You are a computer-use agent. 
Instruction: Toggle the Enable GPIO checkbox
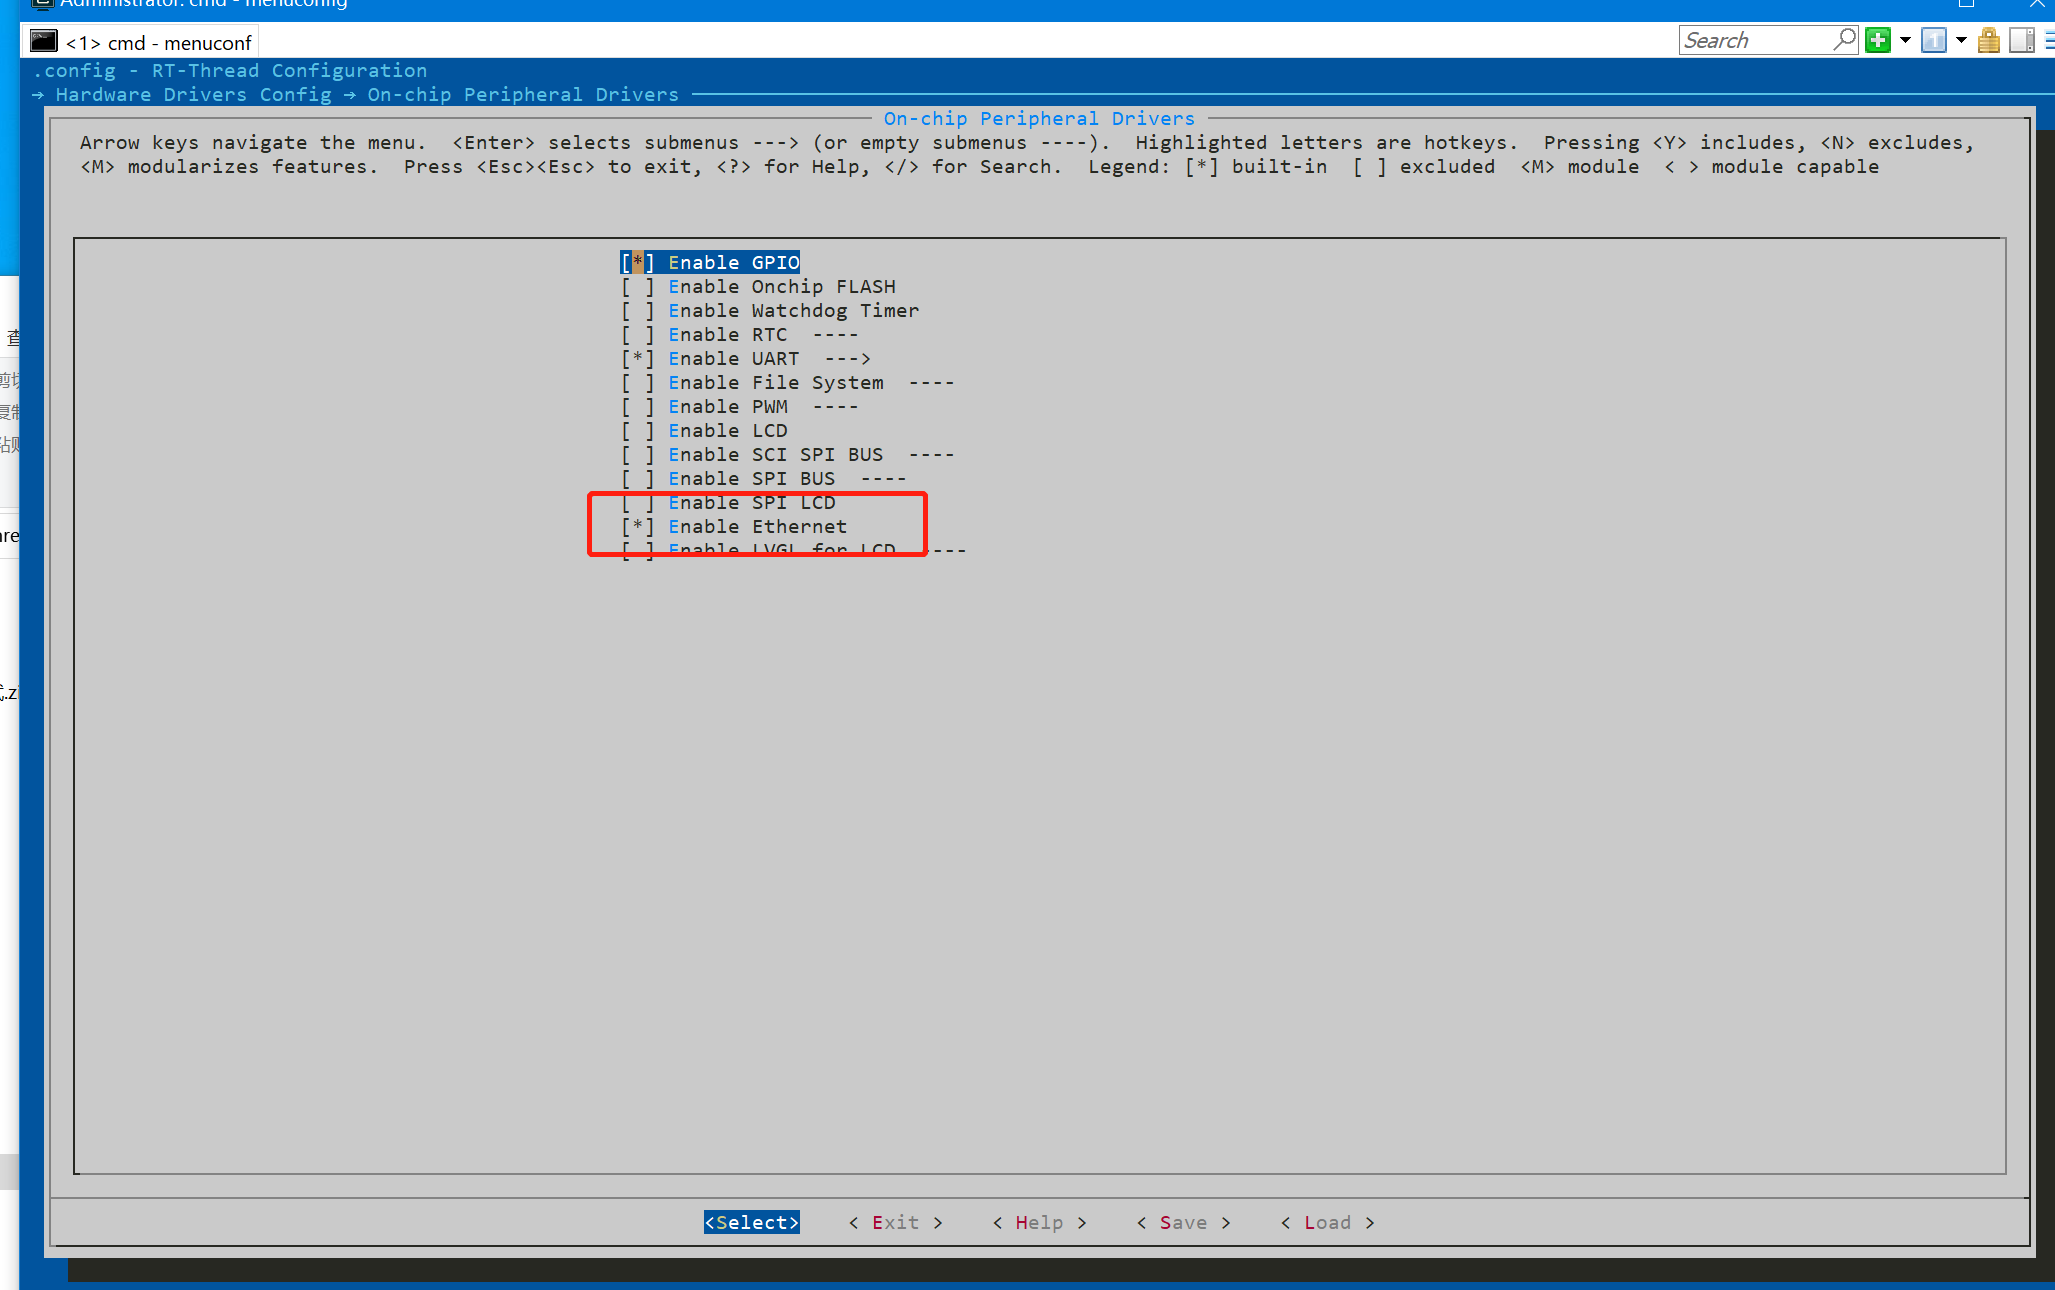(x=637, y=263)
